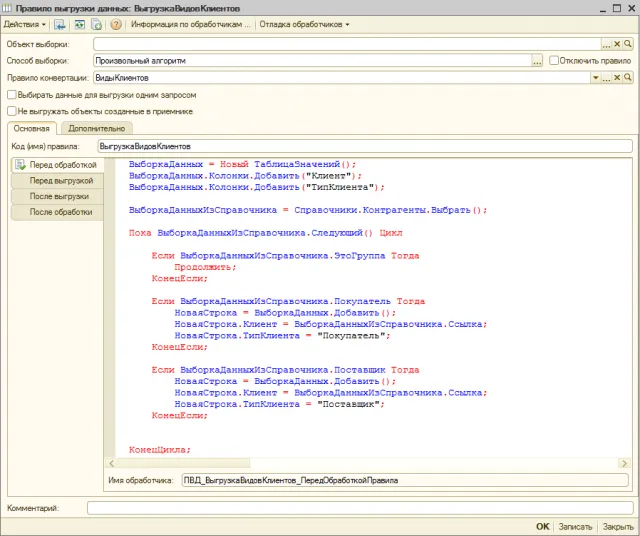Click the checkmark icon beside Перед обработкой
The image size is (640, 536).
(x=20, y=165)
